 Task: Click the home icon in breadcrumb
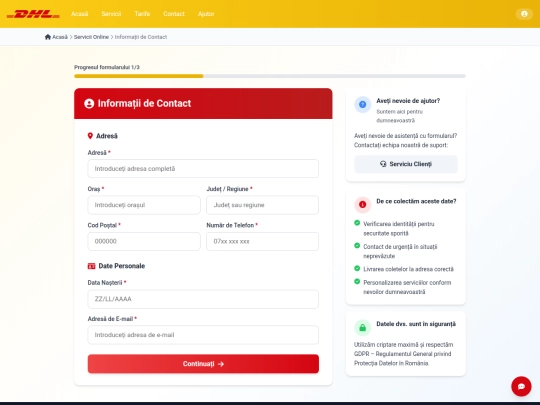pyautogui.click(x=48, y=37)
